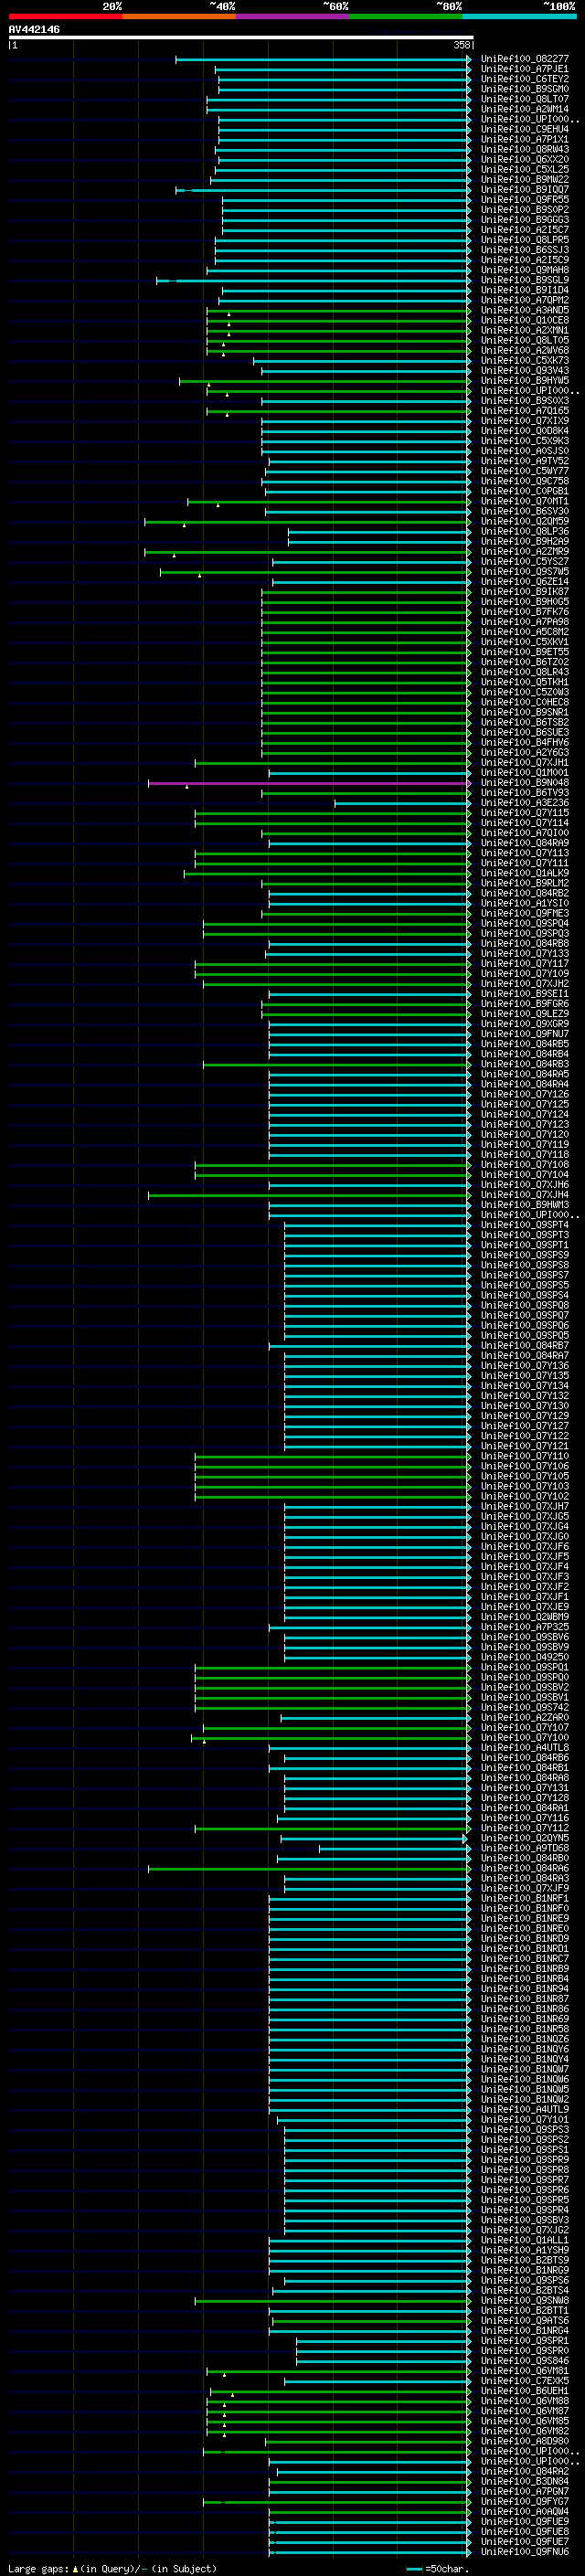
Task: Click the red 20% identity legend segment
Action: 65,16
